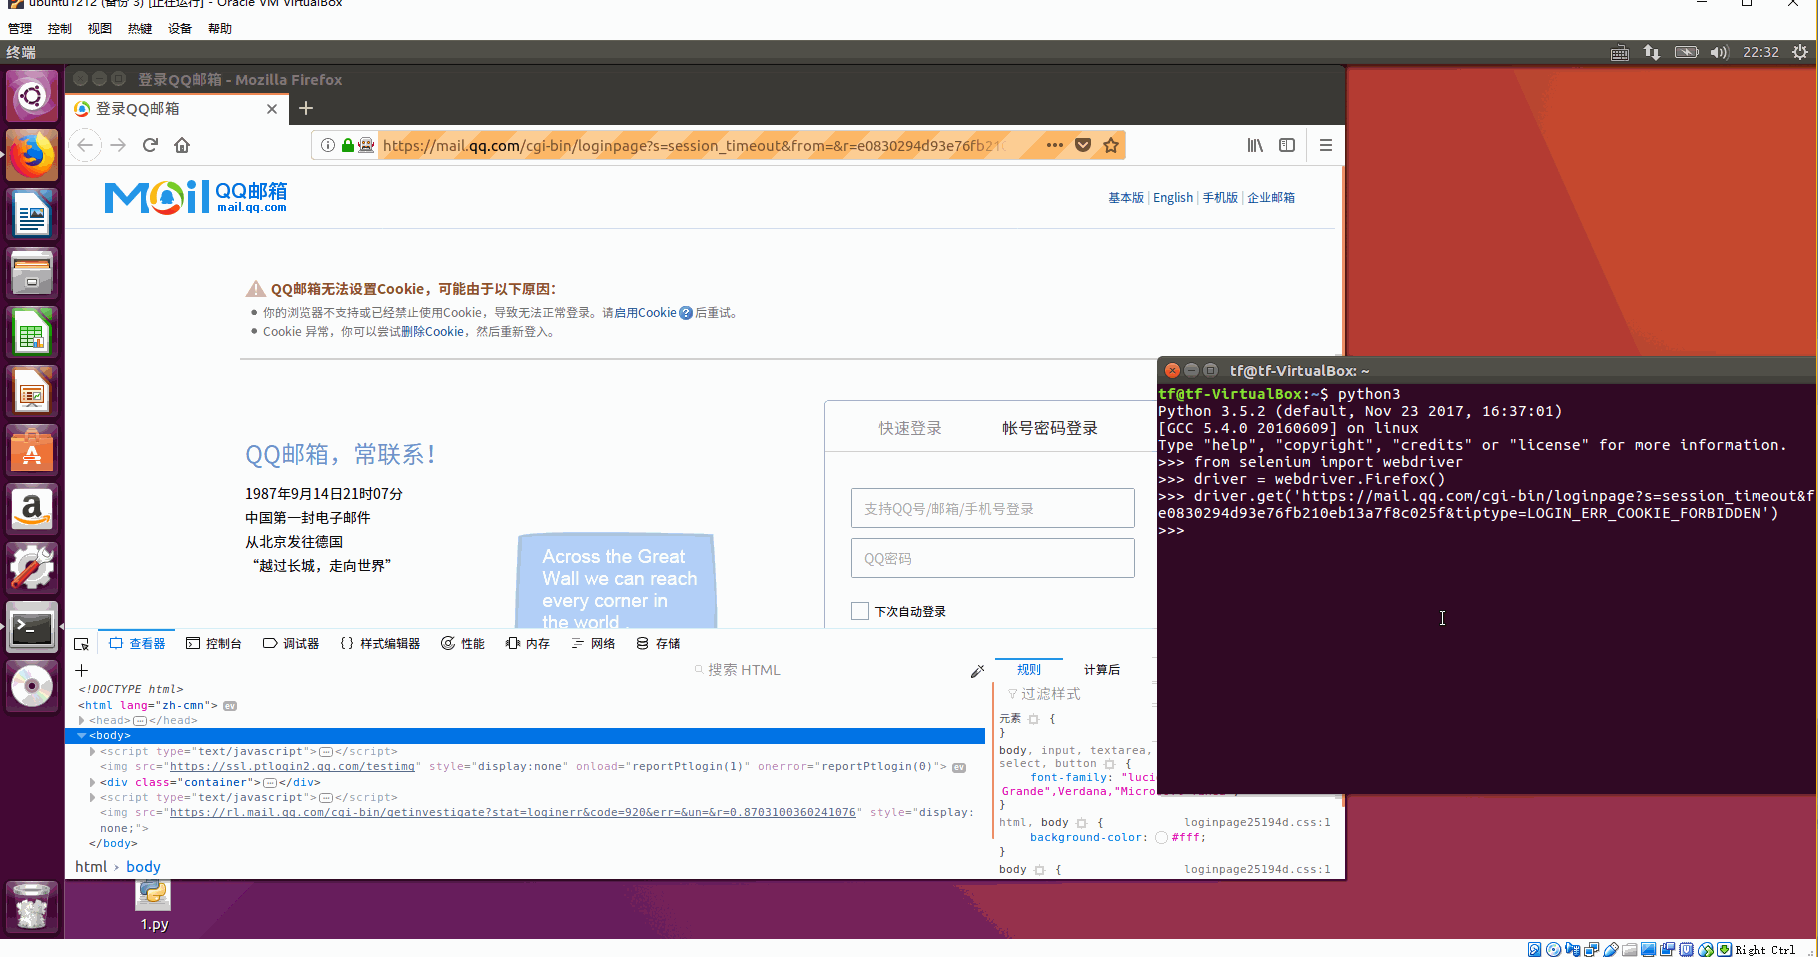Viewport: 1818px width, 957px height.
Task: Click the #fff background-color swatch
Action: coord(1161,838)
